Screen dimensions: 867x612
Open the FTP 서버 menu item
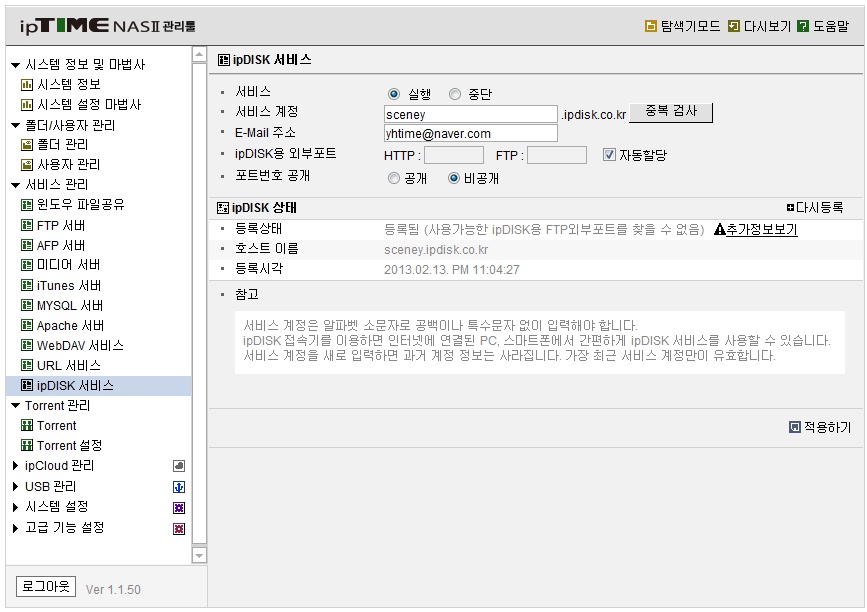[61, 226]
